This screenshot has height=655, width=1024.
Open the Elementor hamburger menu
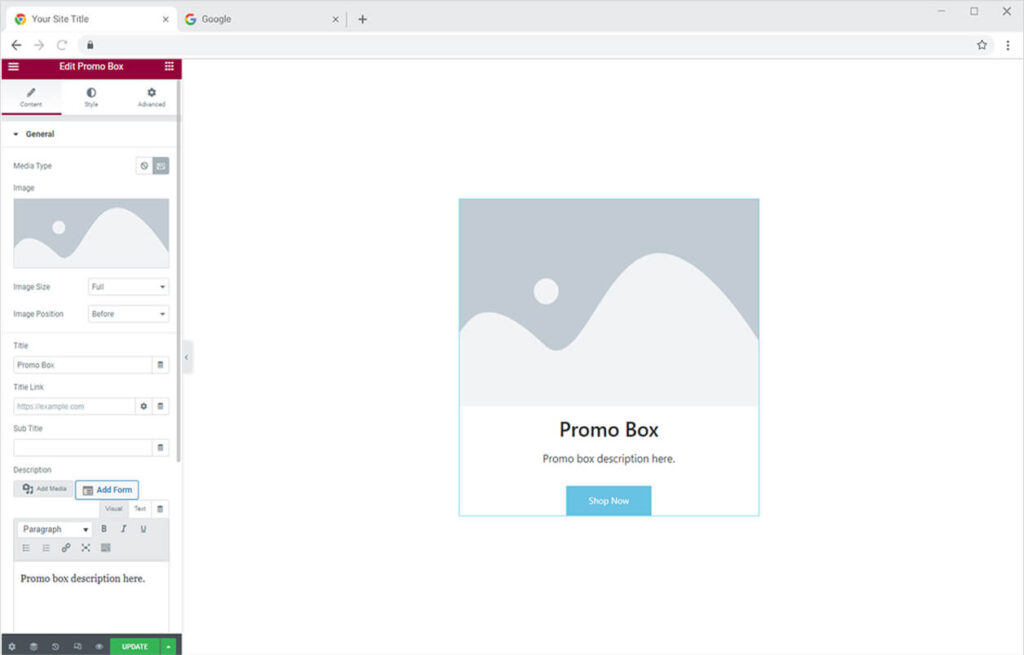(13, 67)
